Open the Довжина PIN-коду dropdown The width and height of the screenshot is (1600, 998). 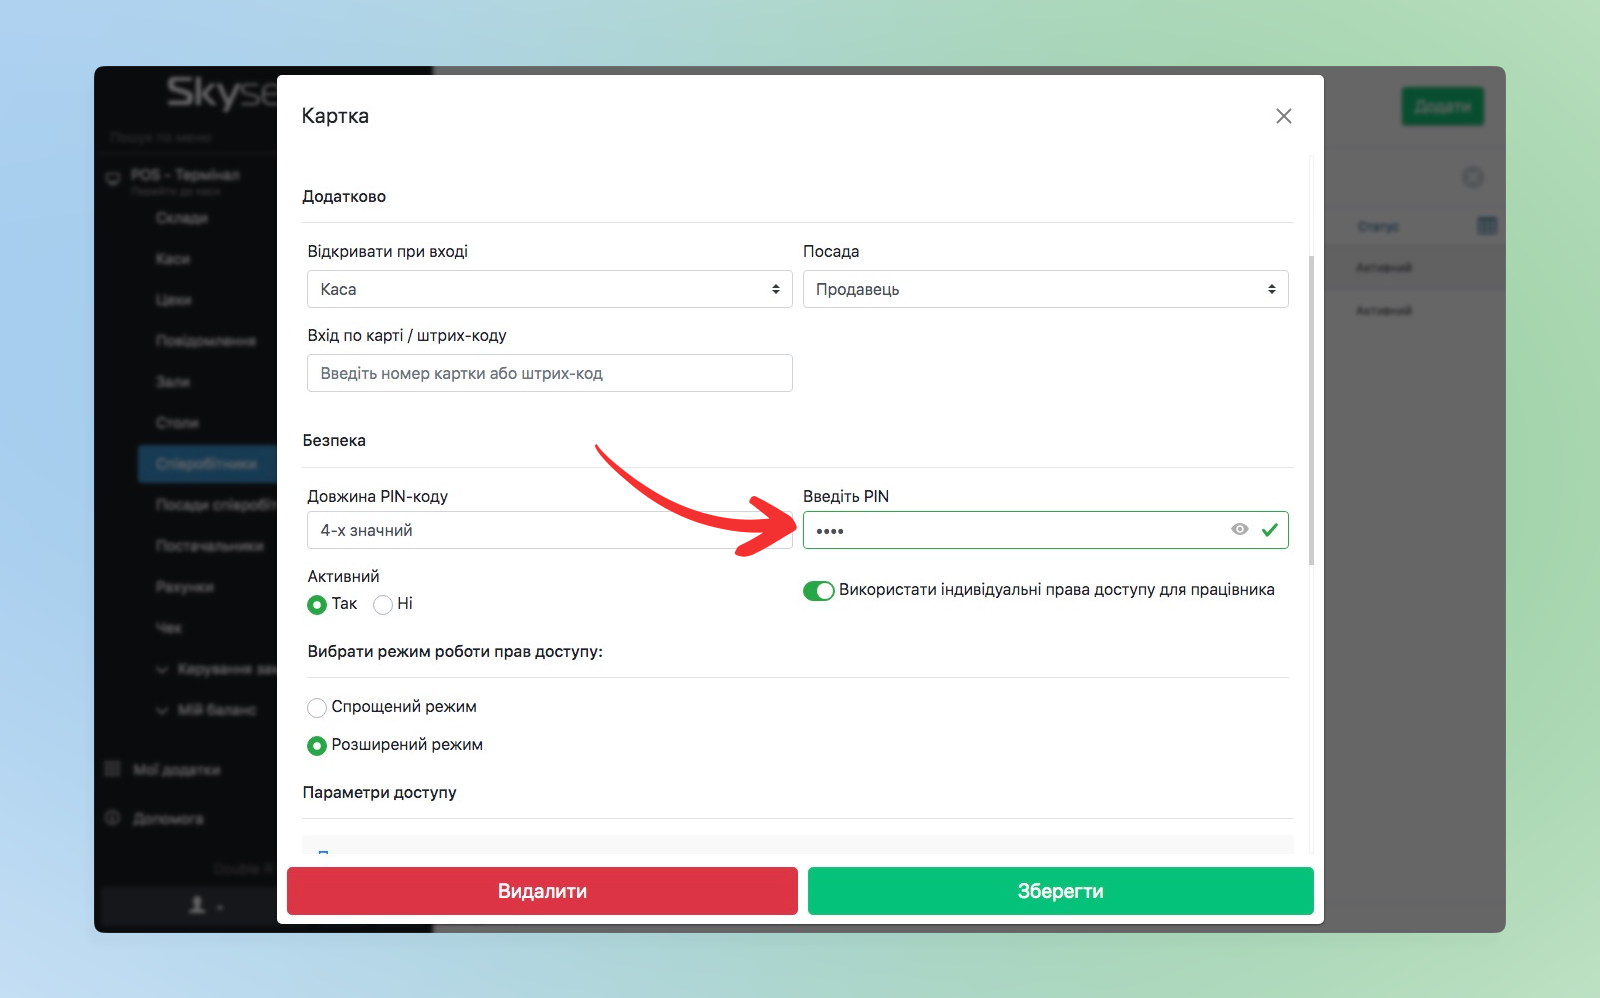pyautogui.click(x=549, y=530)
